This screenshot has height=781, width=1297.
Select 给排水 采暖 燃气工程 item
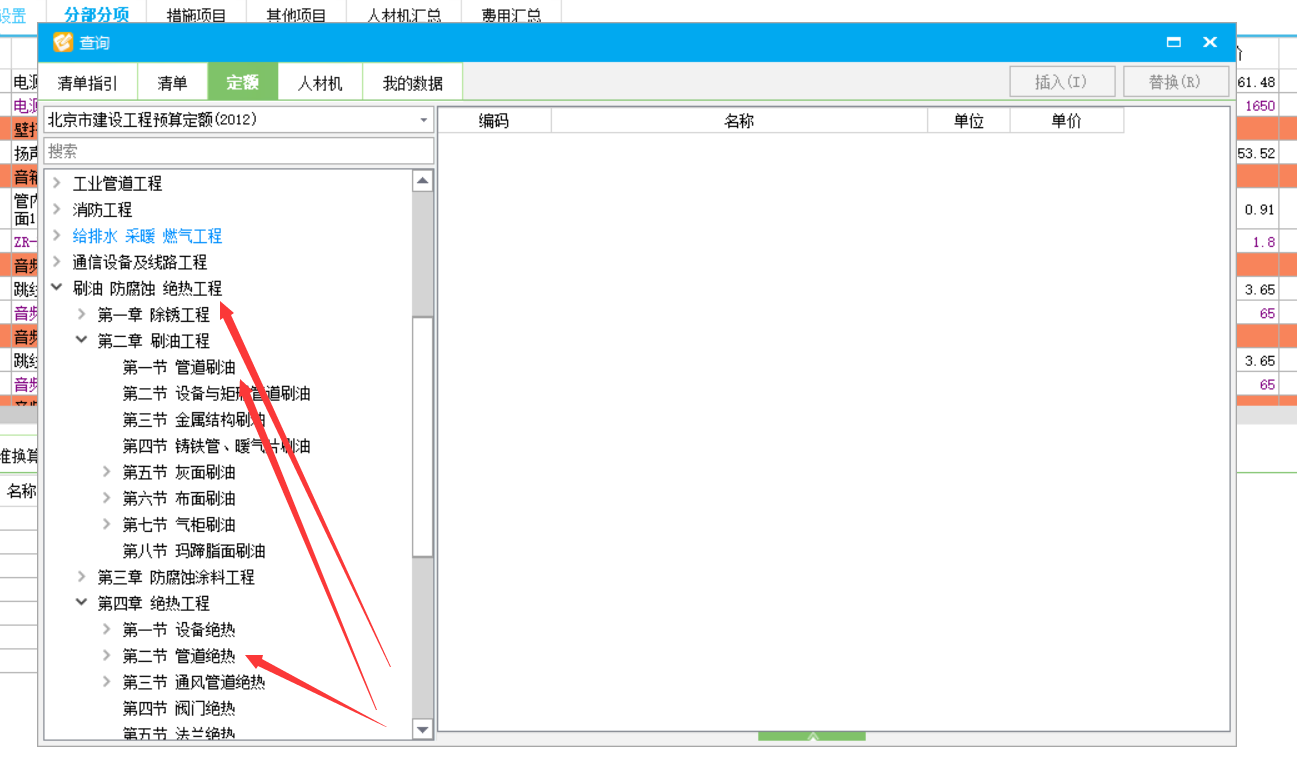coord(147,236)
